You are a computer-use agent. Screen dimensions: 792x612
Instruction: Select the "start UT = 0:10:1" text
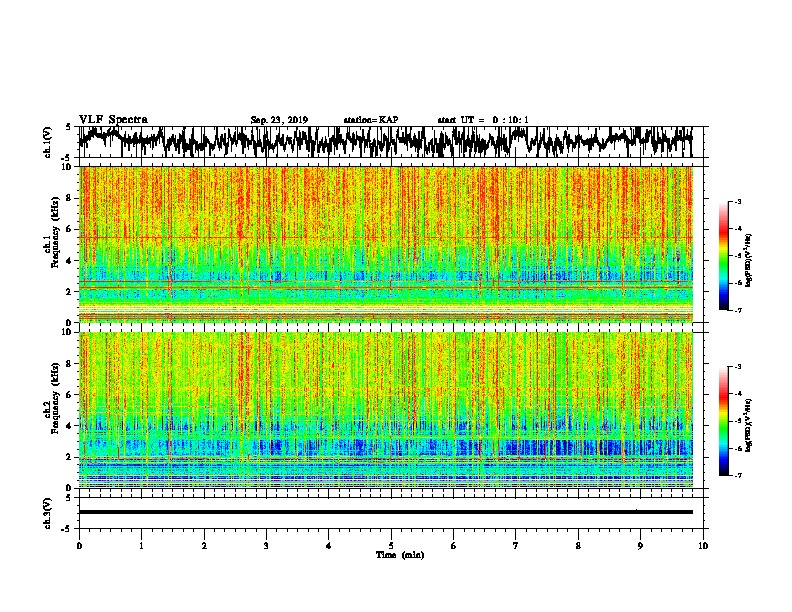(x=483, y=120)
